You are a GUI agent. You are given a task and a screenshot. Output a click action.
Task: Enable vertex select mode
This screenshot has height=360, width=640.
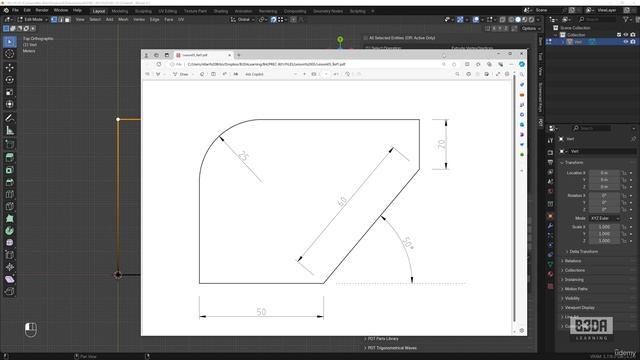coord(54,19)
